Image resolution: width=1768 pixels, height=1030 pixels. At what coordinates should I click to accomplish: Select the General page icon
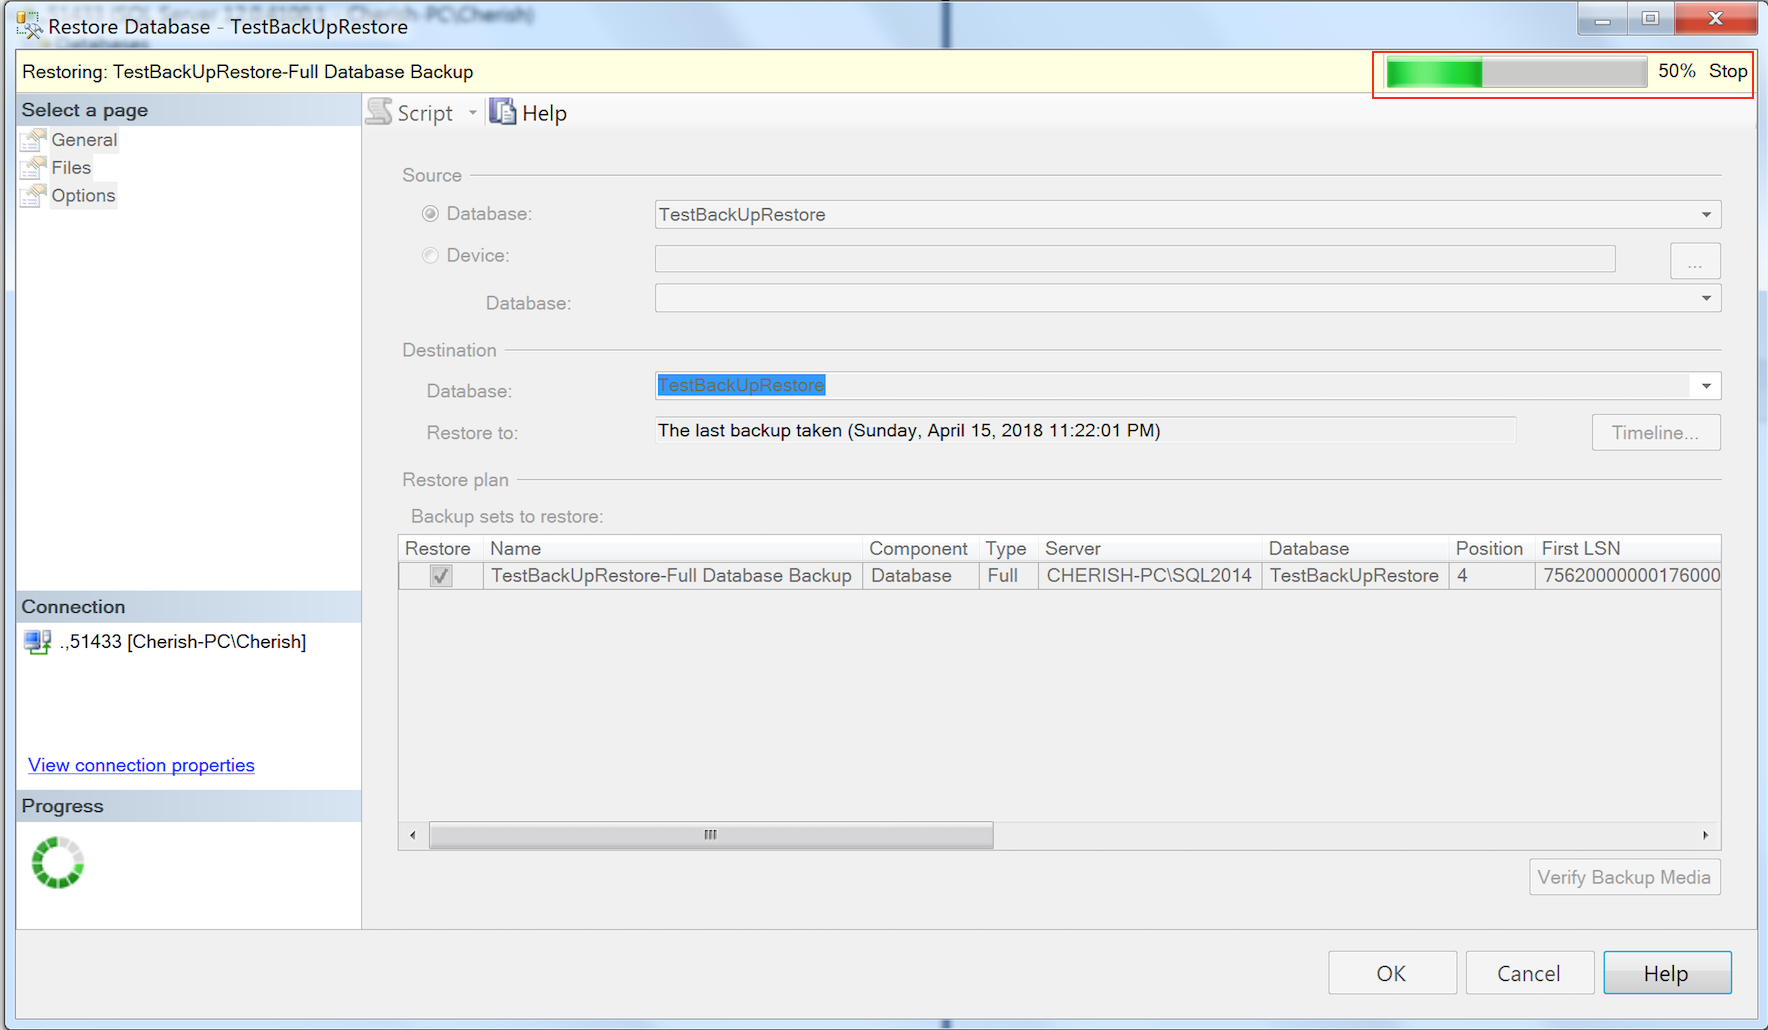34,140
